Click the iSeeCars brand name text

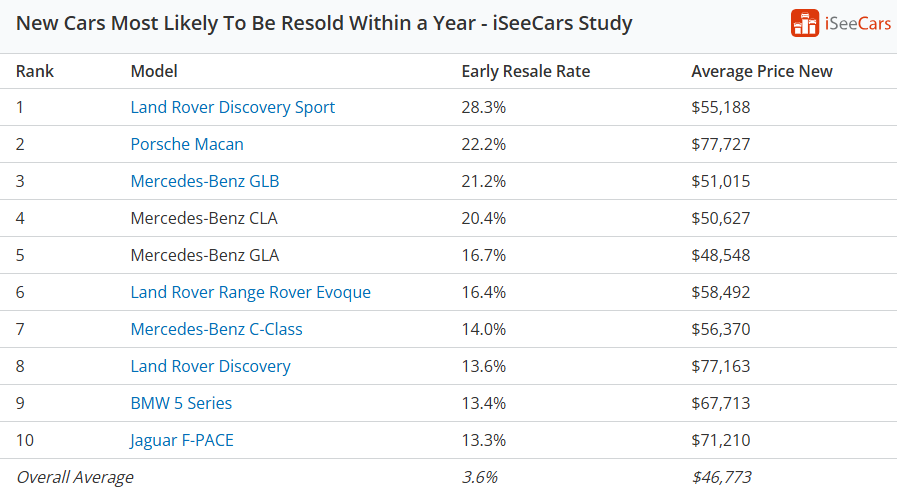click(858, 23)
